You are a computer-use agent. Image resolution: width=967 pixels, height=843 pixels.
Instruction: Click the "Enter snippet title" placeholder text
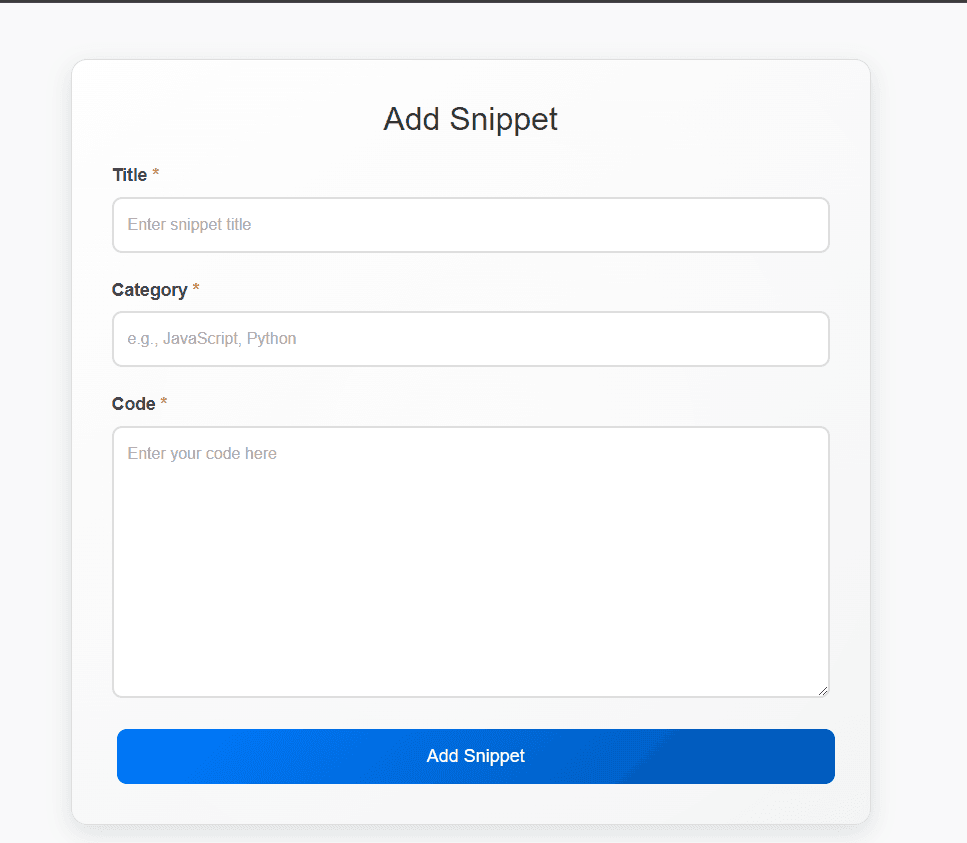(x=189, y=225)
